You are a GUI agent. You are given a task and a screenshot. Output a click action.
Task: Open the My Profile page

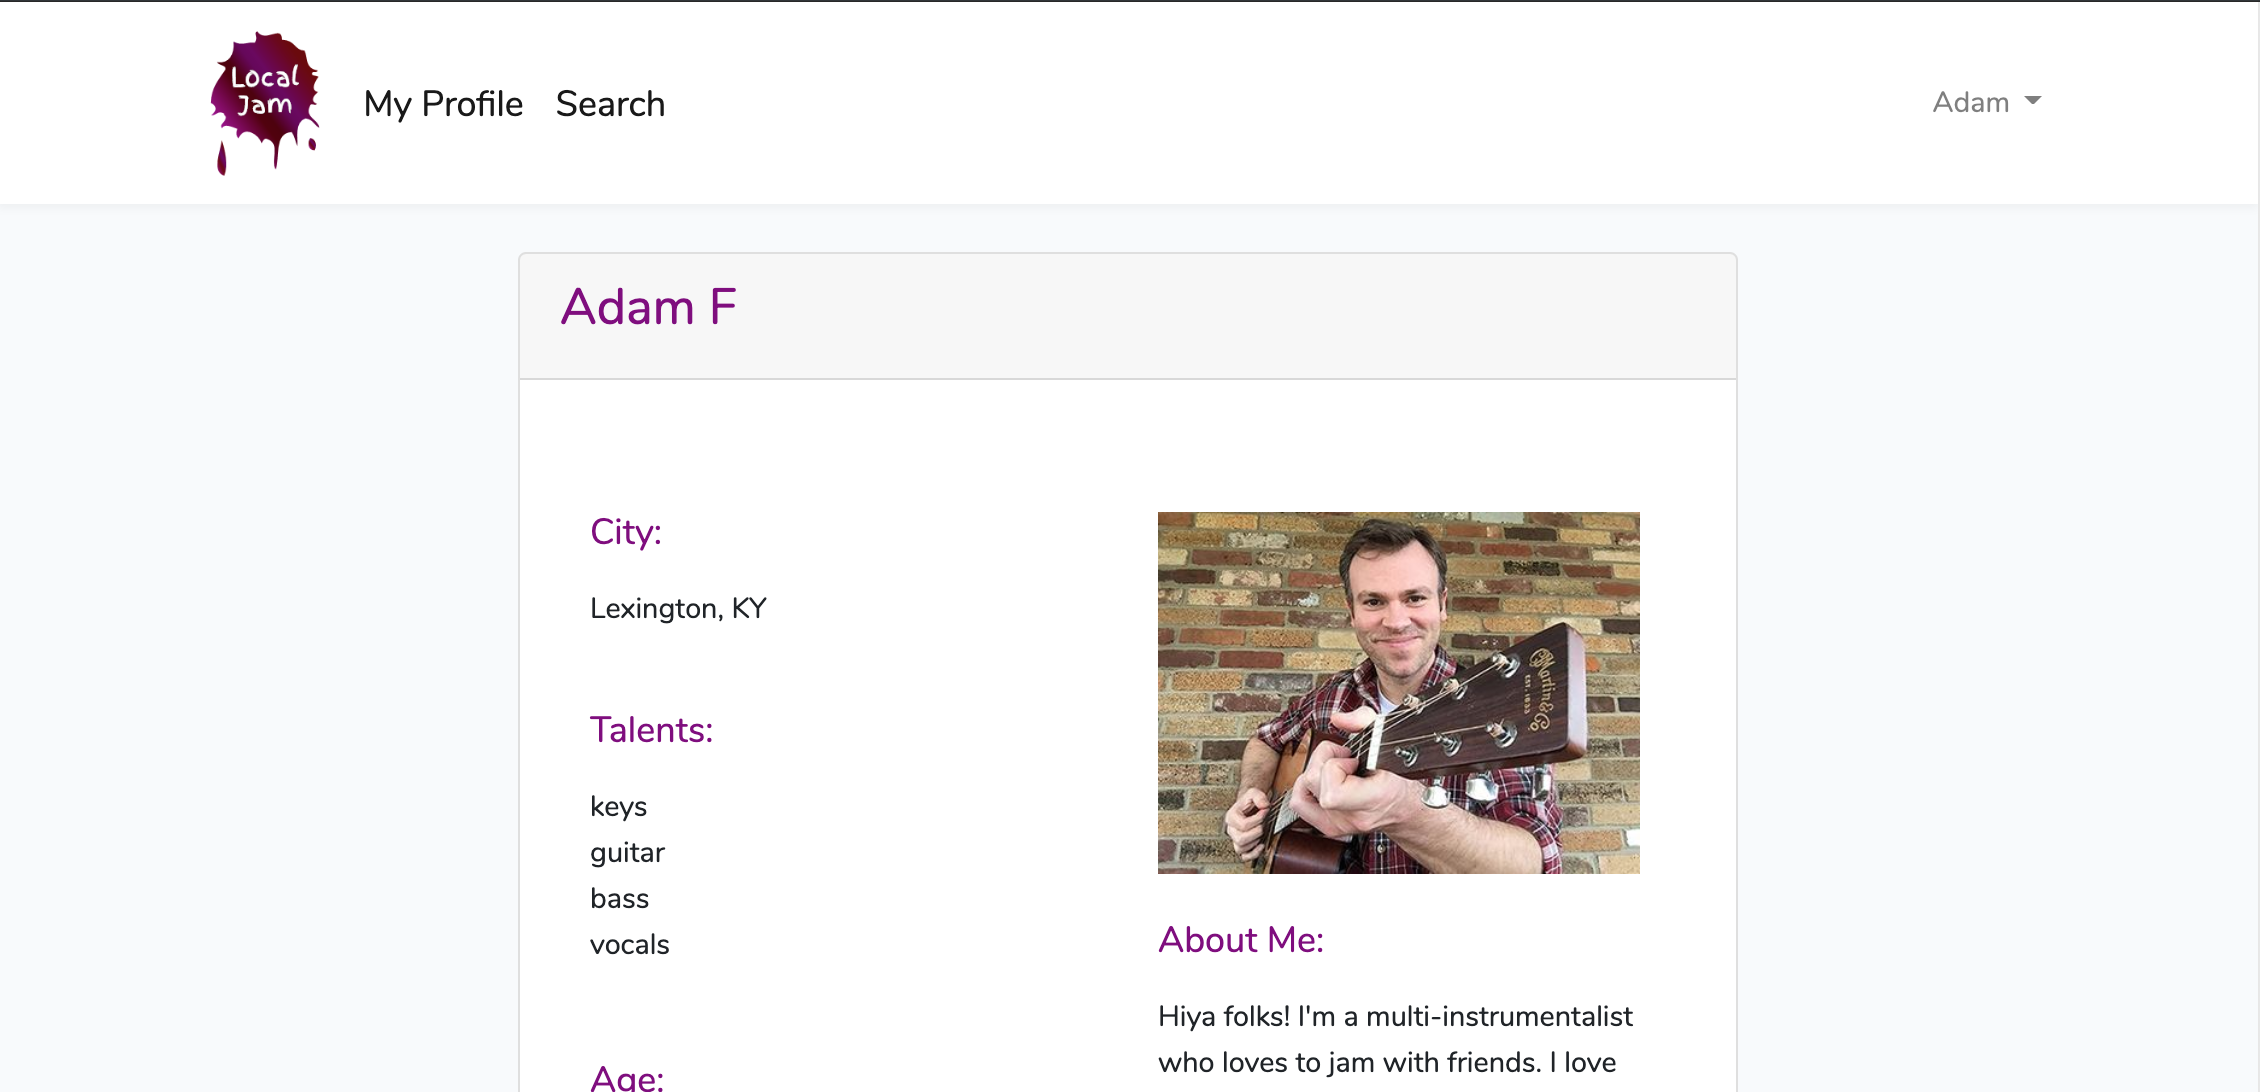(x=443, y=104)
